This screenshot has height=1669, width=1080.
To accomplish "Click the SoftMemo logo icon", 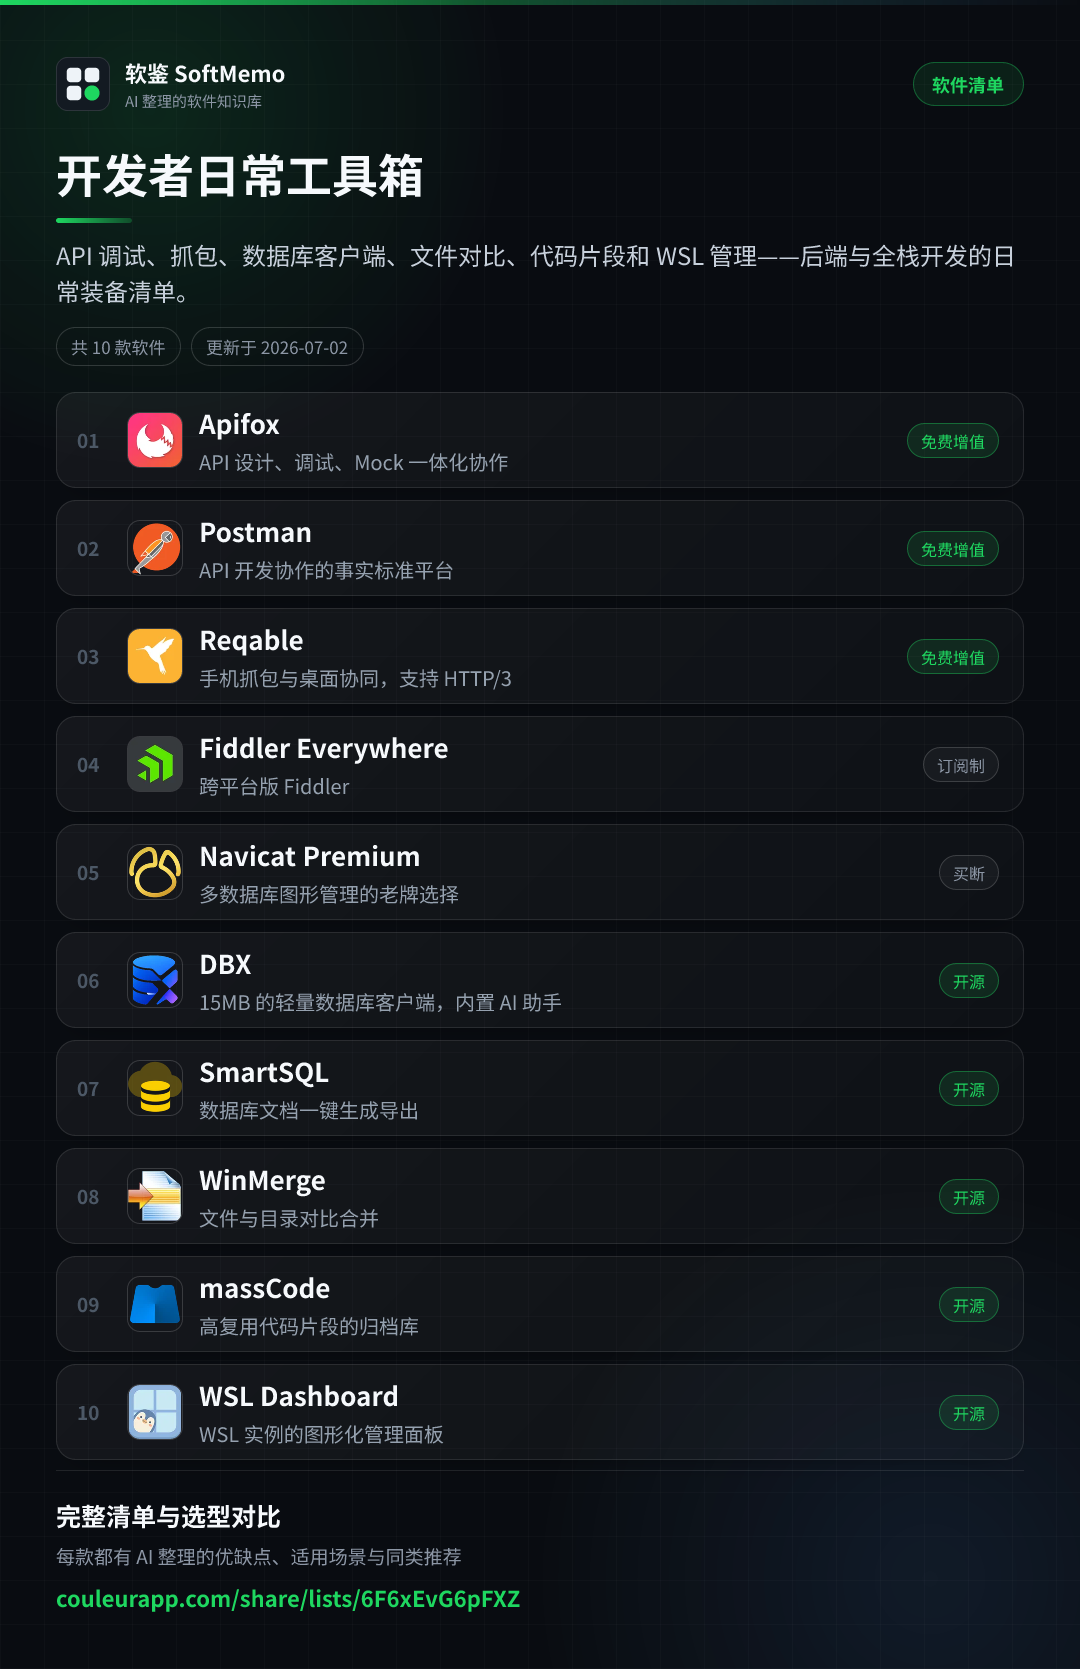I will (83, 84).
